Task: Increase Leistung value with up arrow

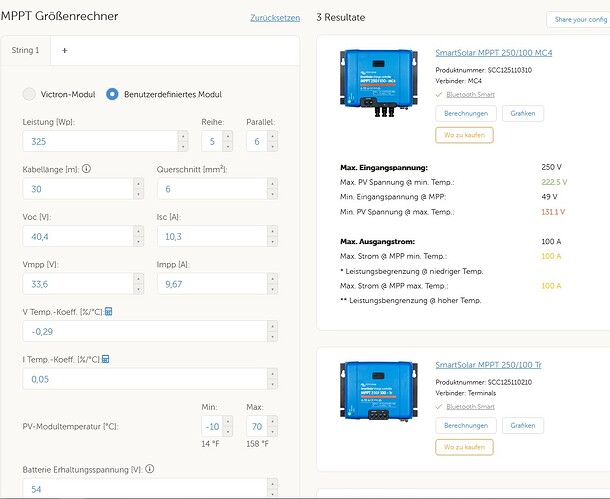Action: coord(183,136)
